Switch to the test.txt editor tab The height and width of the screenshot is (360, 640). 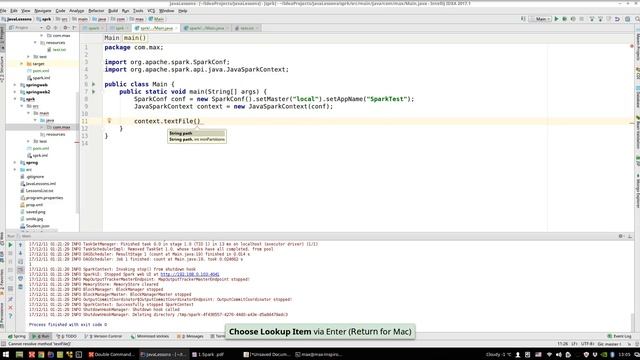pyautogui.click(x=248, y=28)
